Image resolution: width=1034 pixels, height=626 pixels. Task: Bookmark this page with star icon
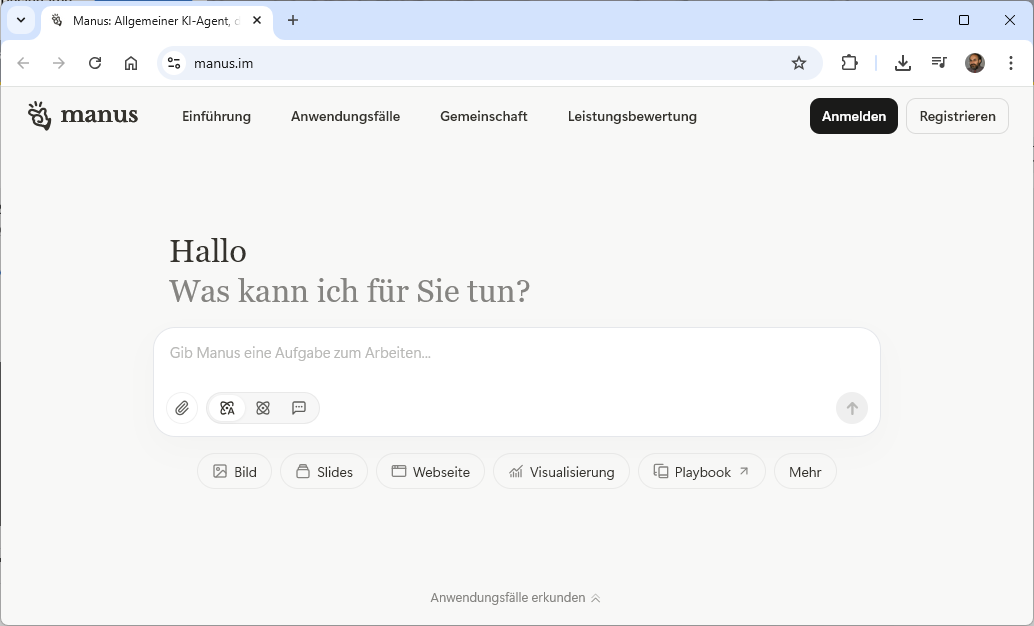pos(799,63)
